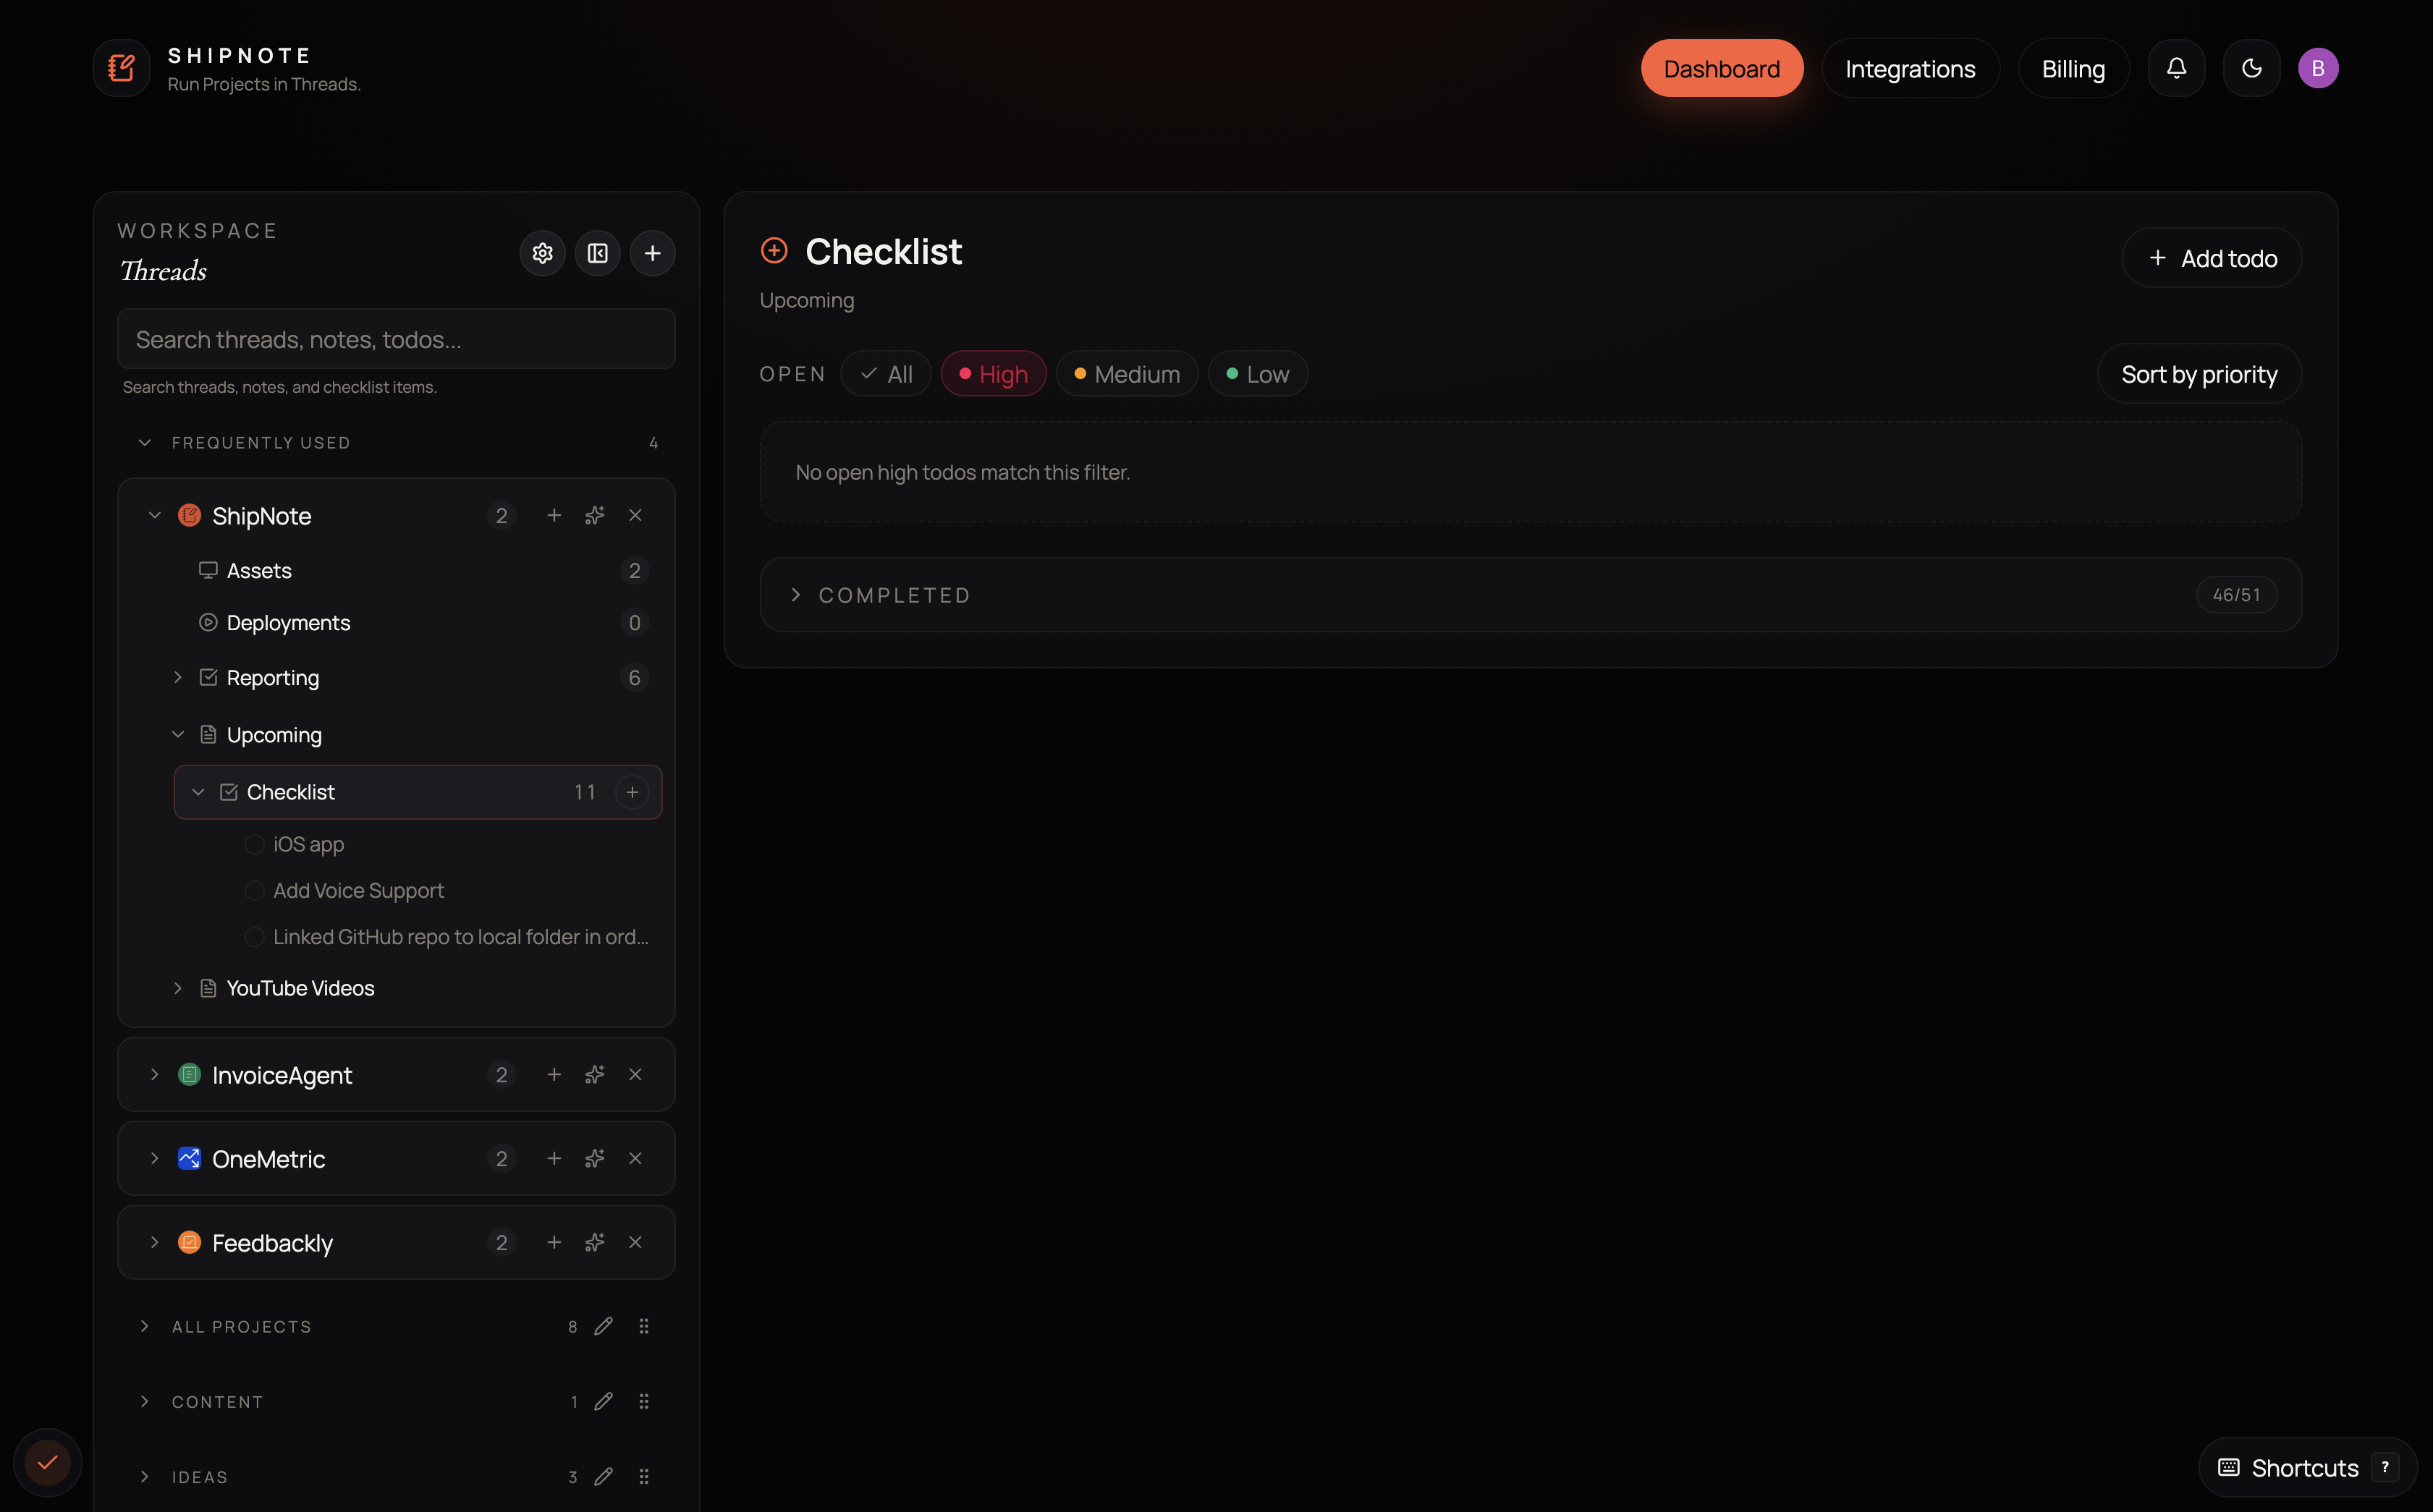Click the ShipNote logo icon
Image resolution: width=2433 pixels, height=1512 pixels.
click(122, 68)
